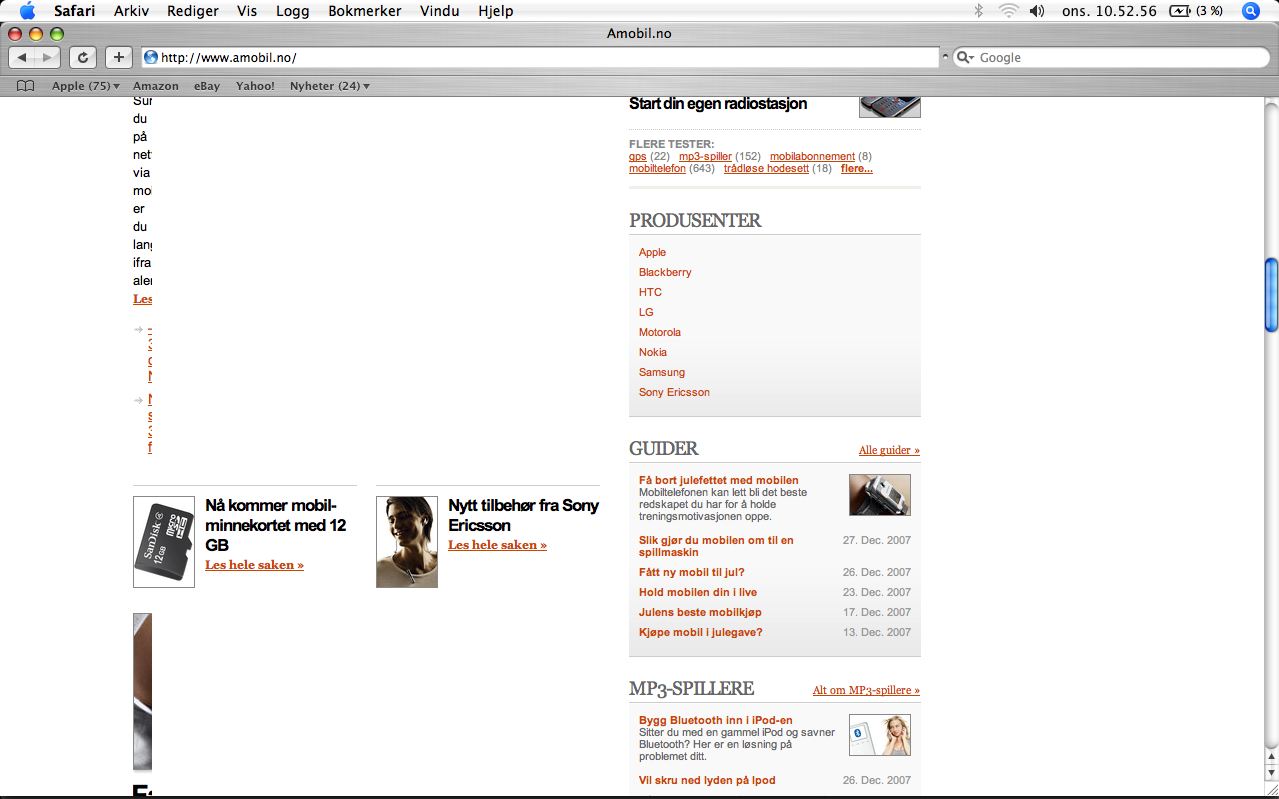Select LG under Produsenter

click(646, 312)
